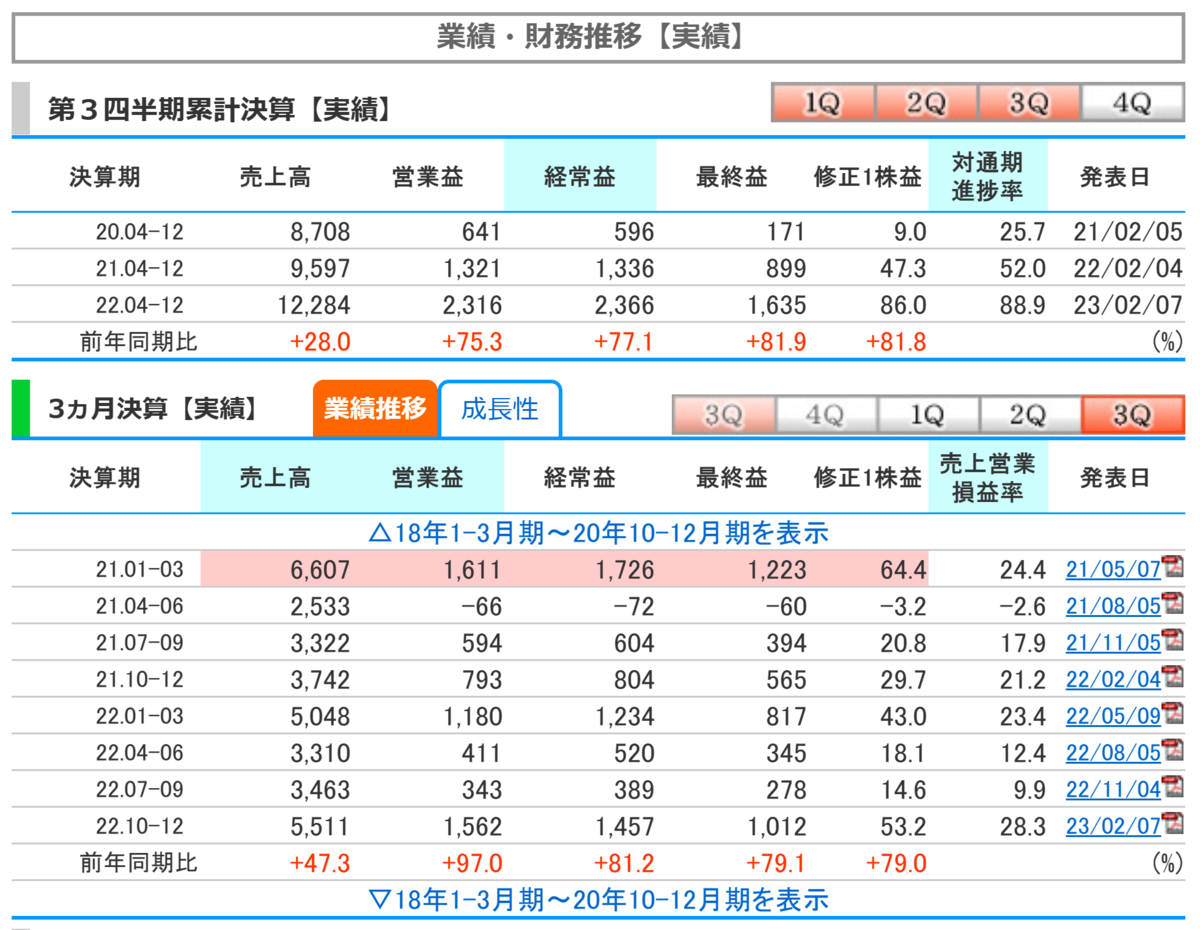The height and width of the screenshot is (930, 1200).
Task: Click 売上営業損益率 column header
Action: (x=988, y=477)
